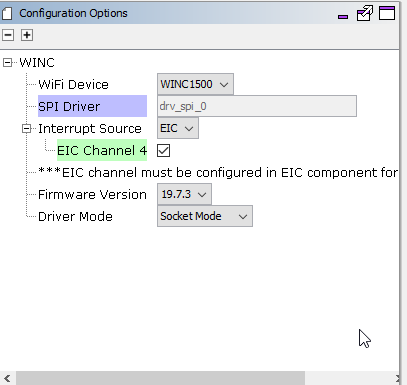Collapse the Interrupt Source tree node
The width and height of the screenshot is (407, 385).
[26, 128]
